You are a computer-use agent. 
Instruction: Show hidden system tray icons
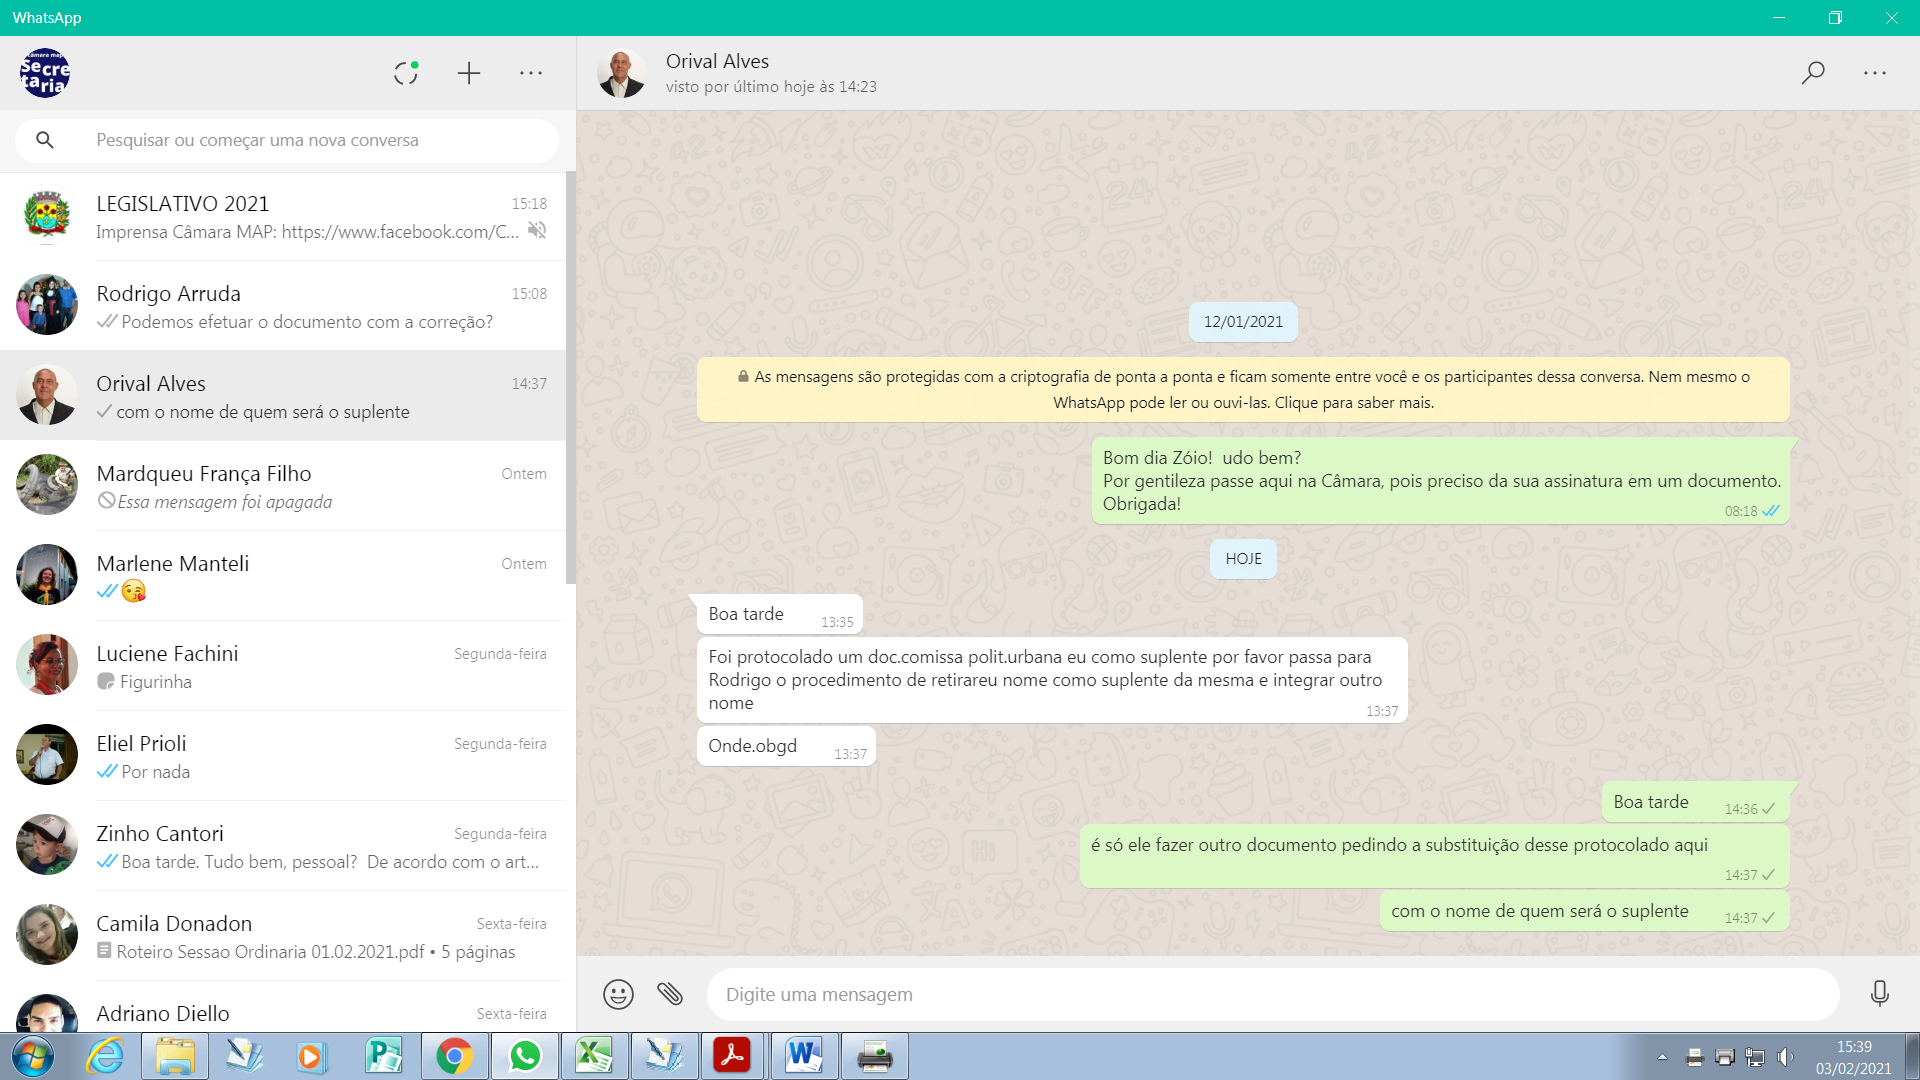(1662, 1057)
